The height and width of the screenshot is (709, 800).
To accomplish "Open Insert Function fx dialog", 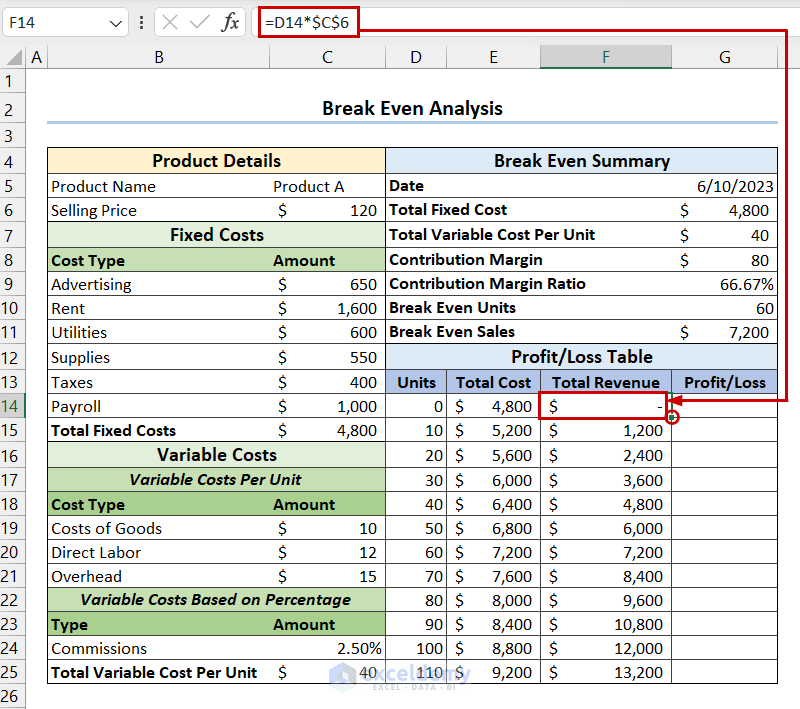I will coord(230,22).
